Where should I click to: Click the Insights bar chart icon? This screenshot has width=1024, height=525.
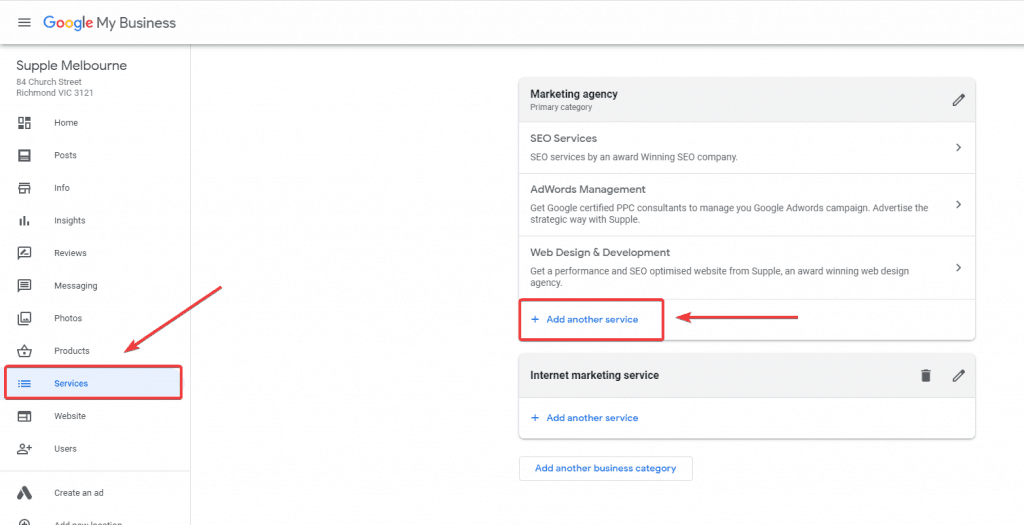pos(24,221)
